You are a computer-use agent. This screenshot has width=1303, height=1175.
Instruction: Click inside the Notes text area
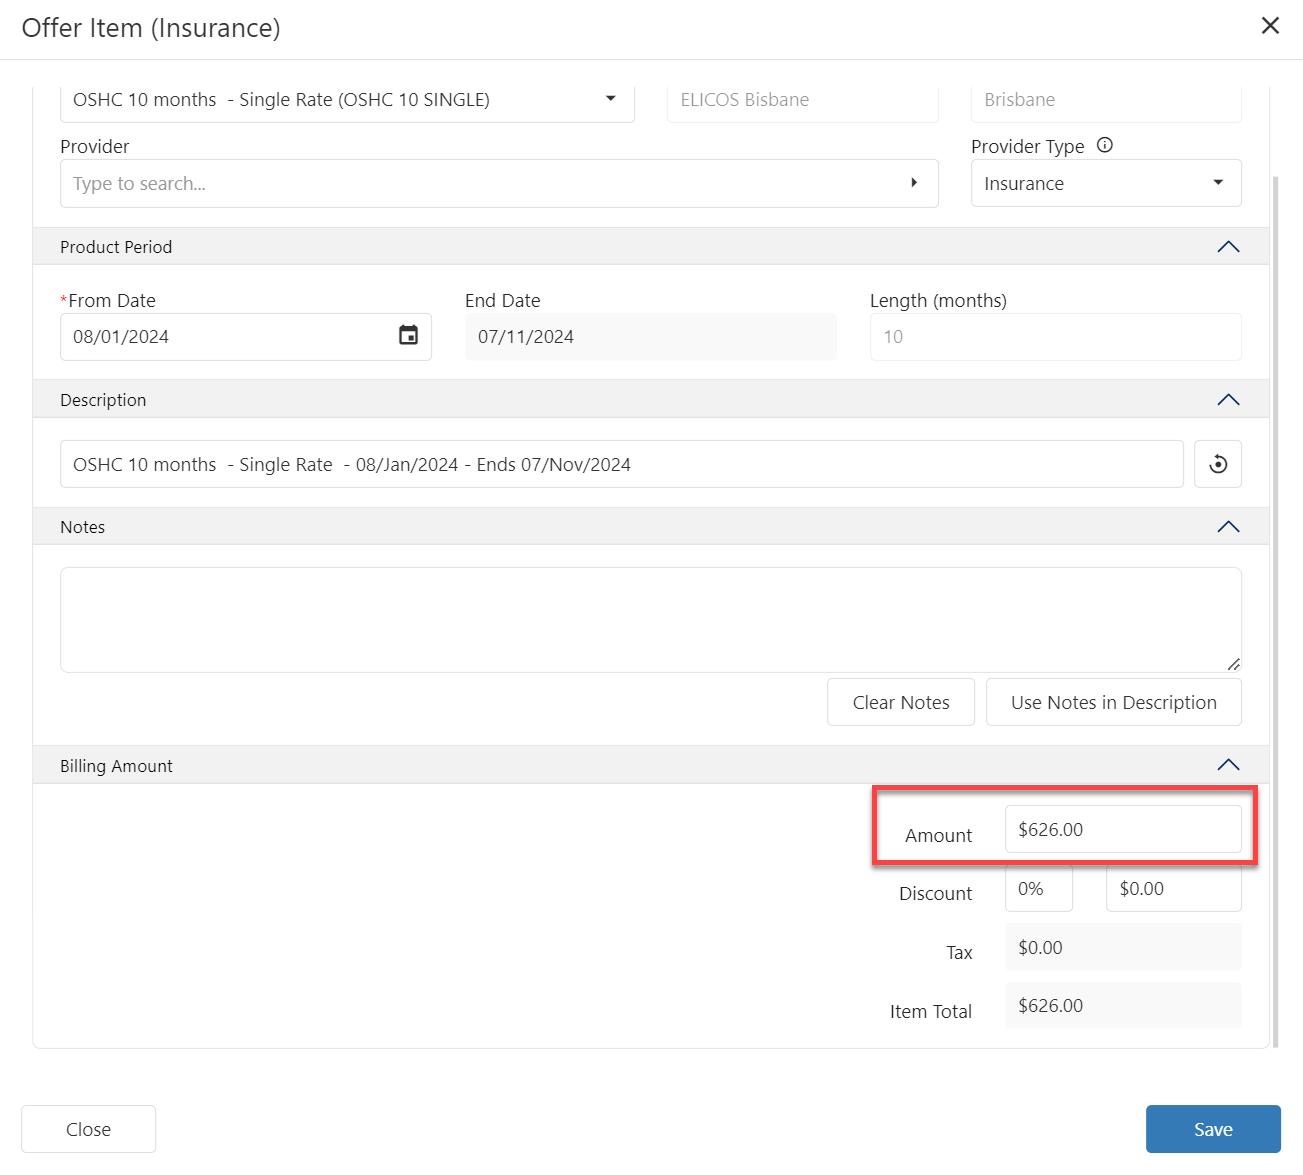pyautogui.click(x=650, y=620)
